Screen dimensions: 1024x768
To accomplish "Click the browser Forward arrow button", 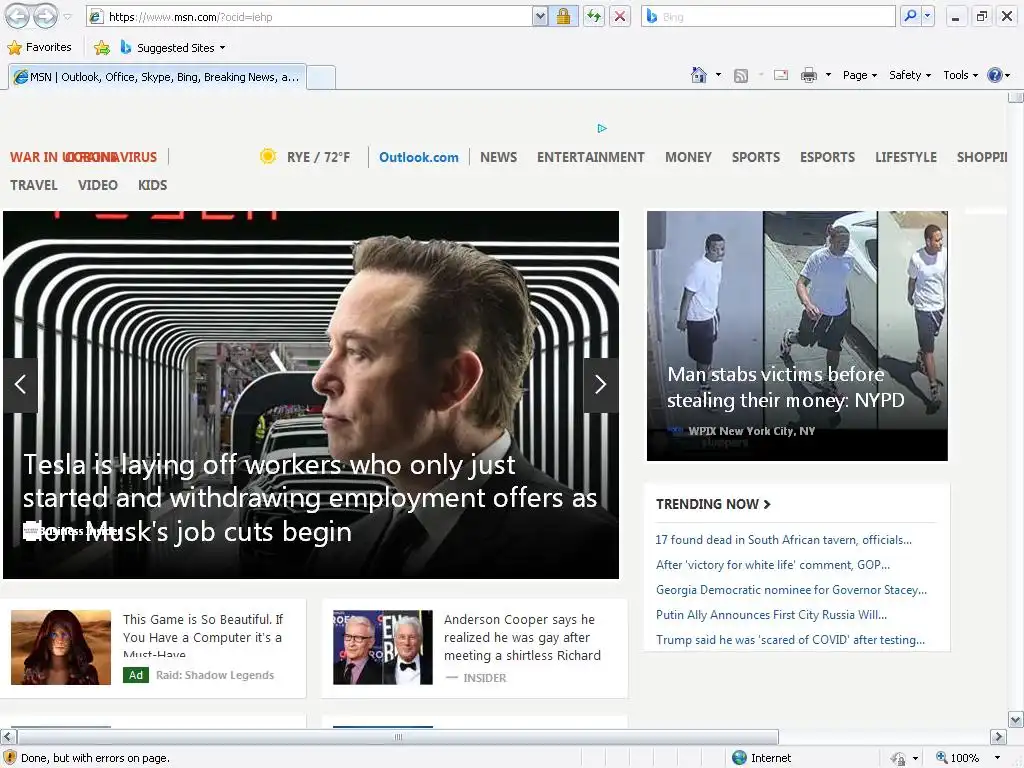I will tap(45, 17).
